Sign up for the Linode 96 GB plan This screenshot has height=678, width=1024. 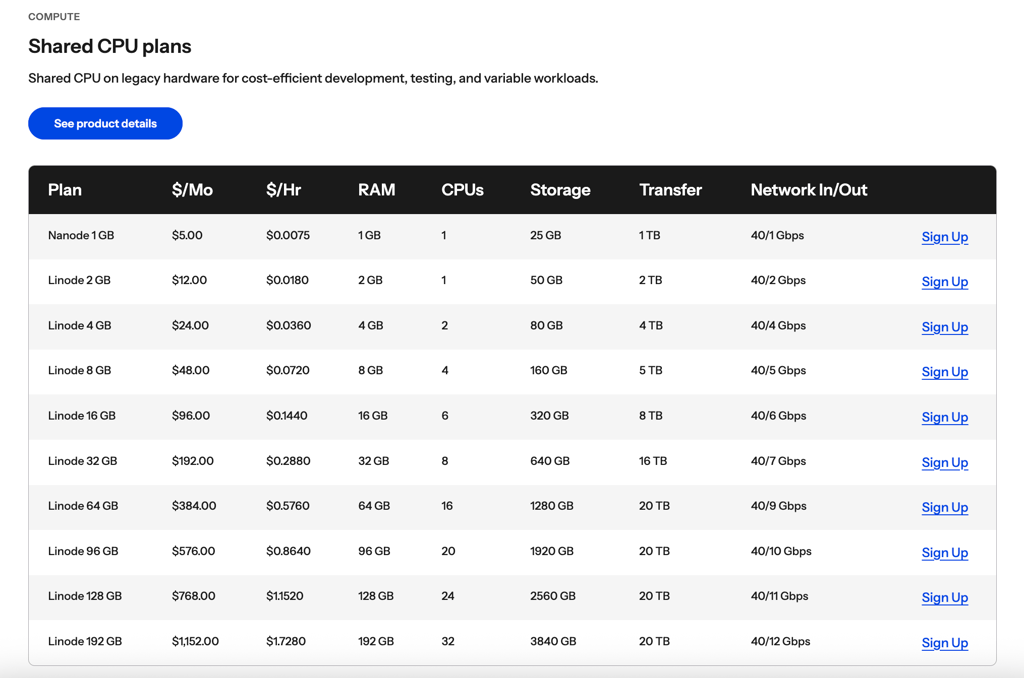pos(944,553)
